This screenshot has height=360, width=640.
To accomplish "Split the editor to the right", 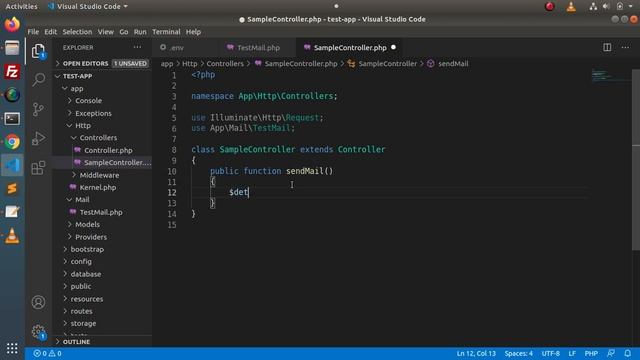I will coord(607,47).
